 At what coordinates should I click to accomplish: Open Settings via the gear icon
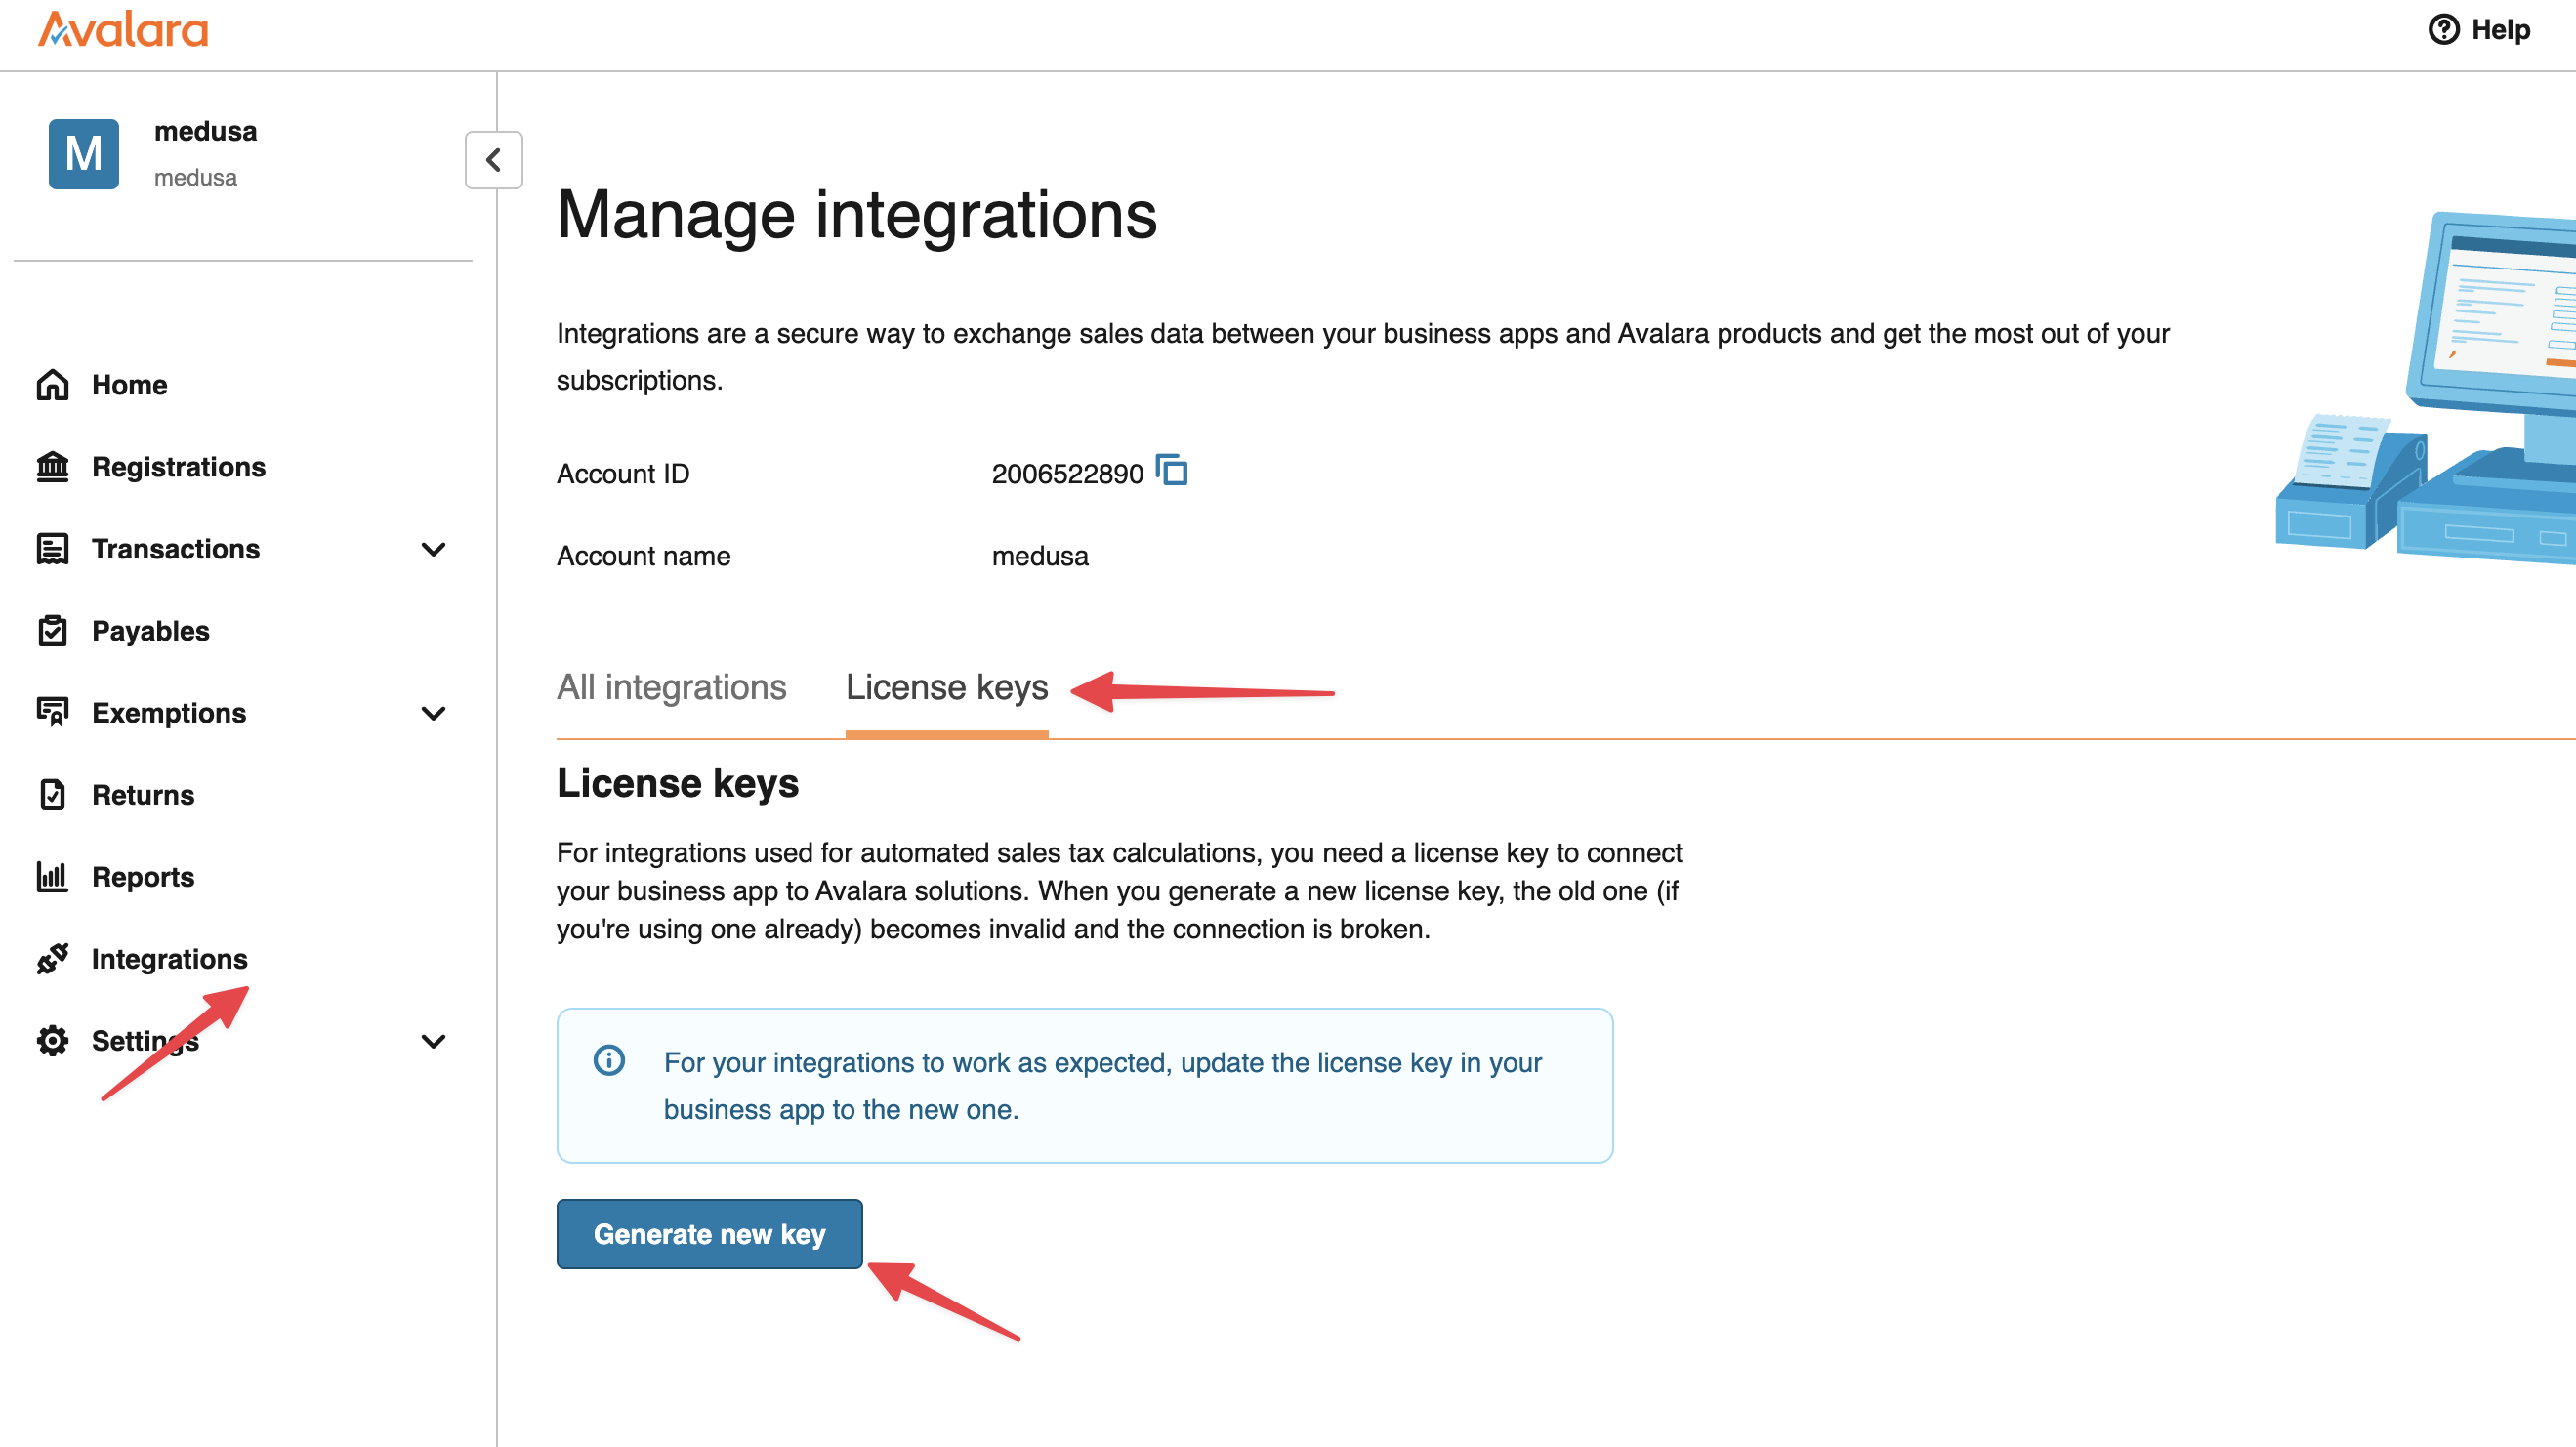click(x=53, y=1040)
